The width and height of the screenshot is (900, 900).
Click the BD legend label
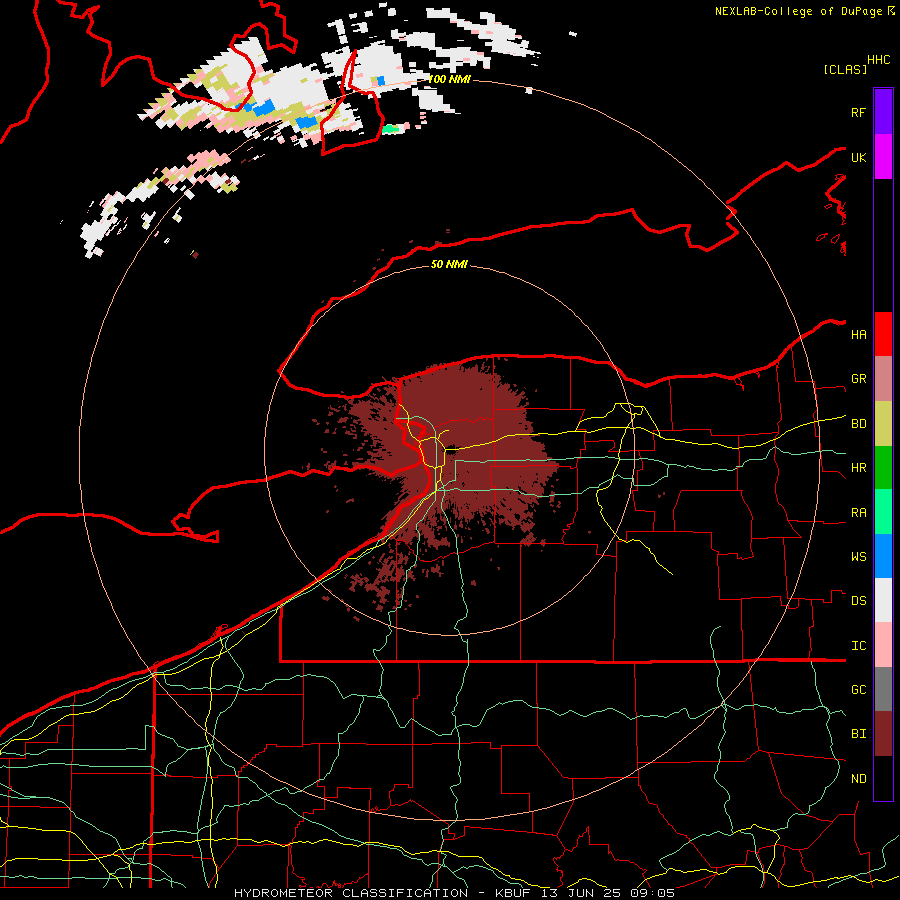pos(859,424)
